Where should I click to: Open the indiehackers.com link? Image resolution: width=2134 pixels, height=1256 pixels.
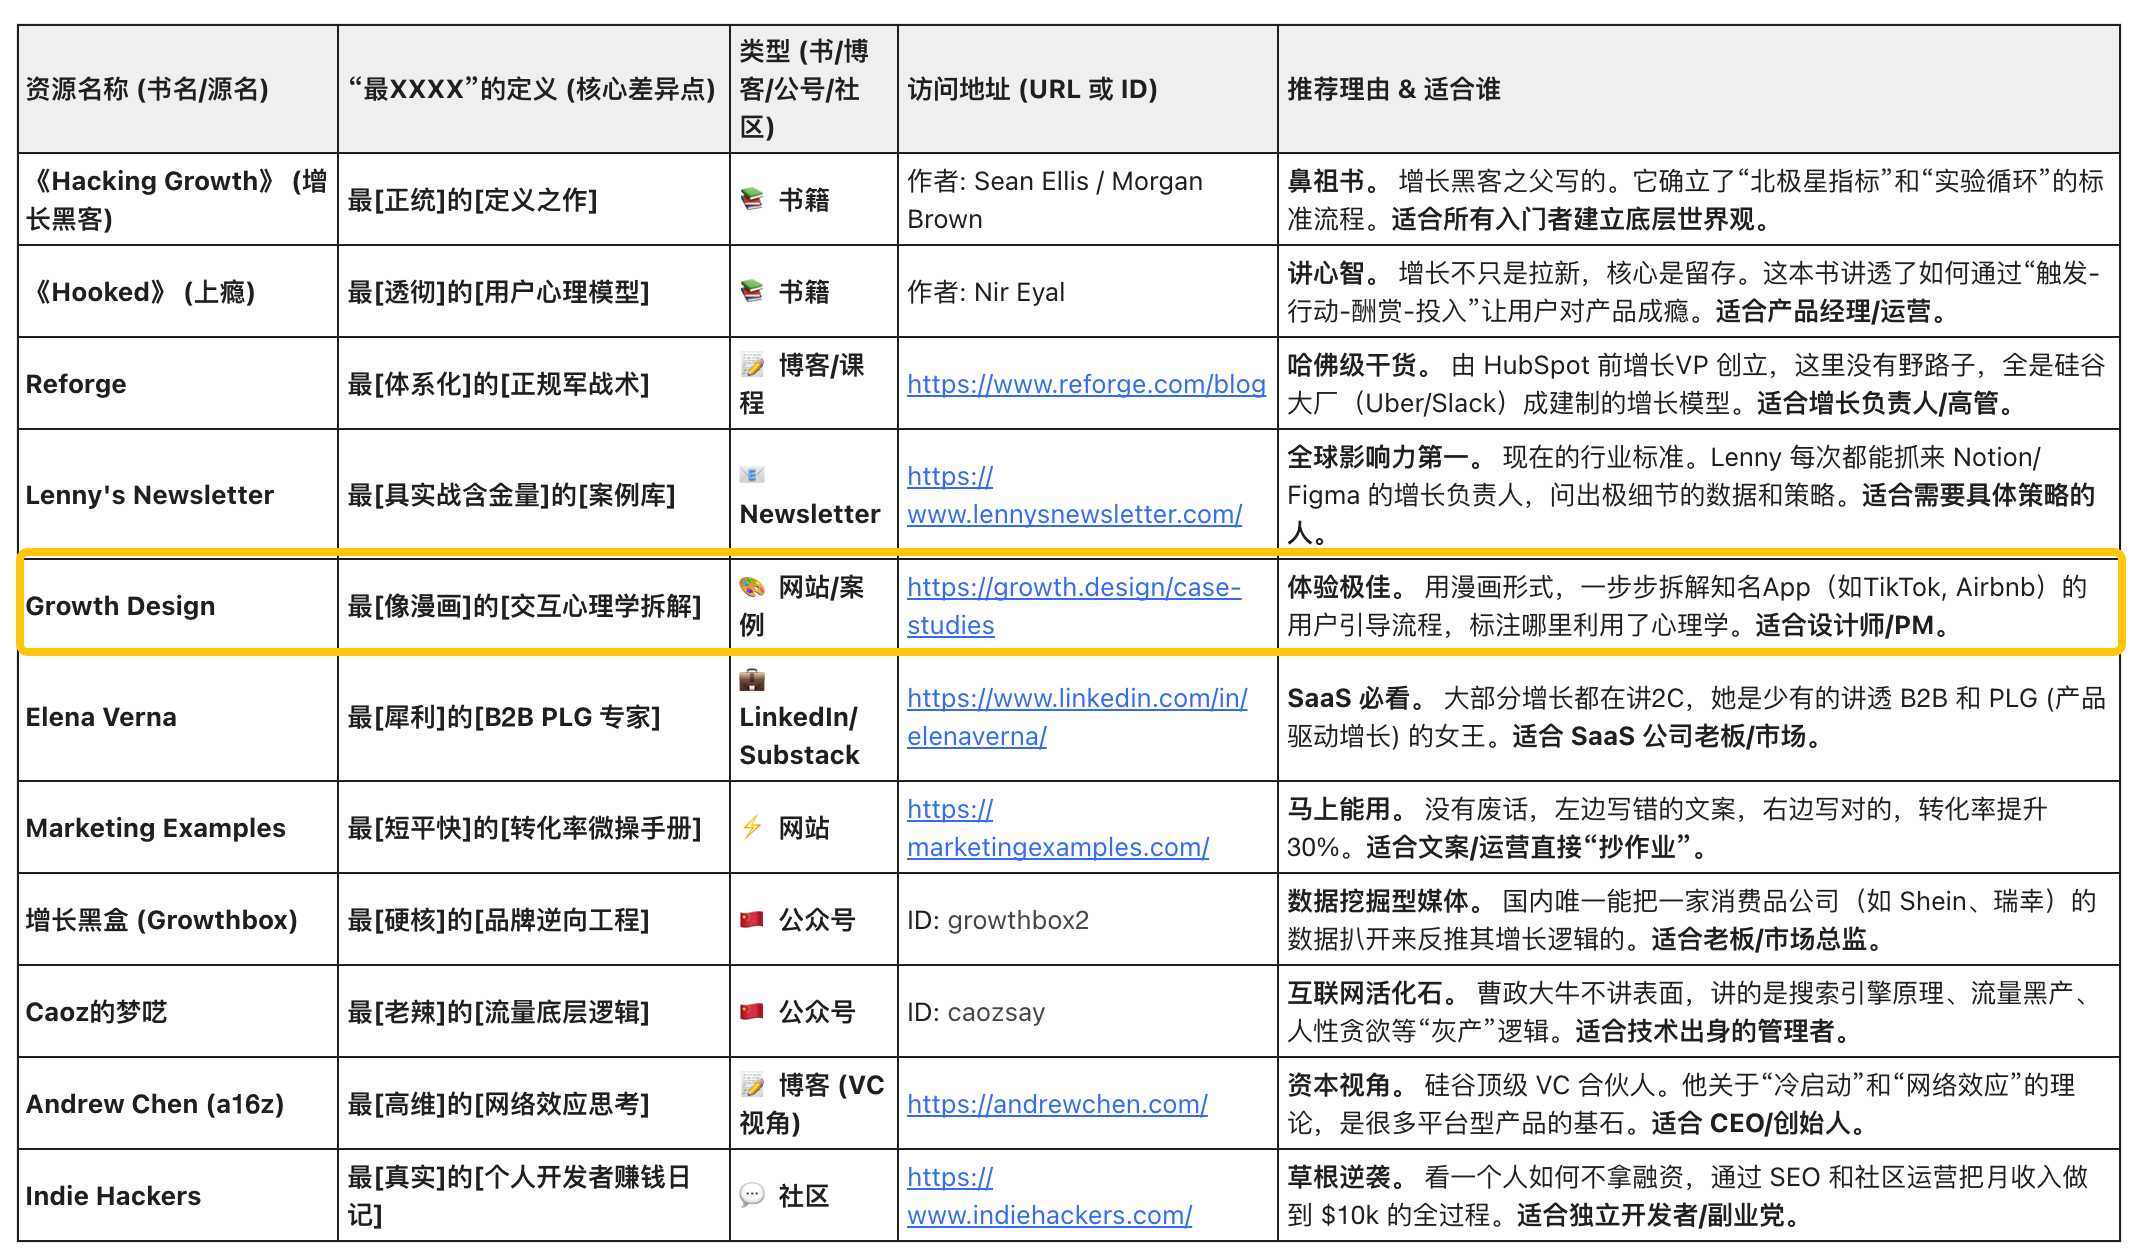(x=1049, y=1215)
